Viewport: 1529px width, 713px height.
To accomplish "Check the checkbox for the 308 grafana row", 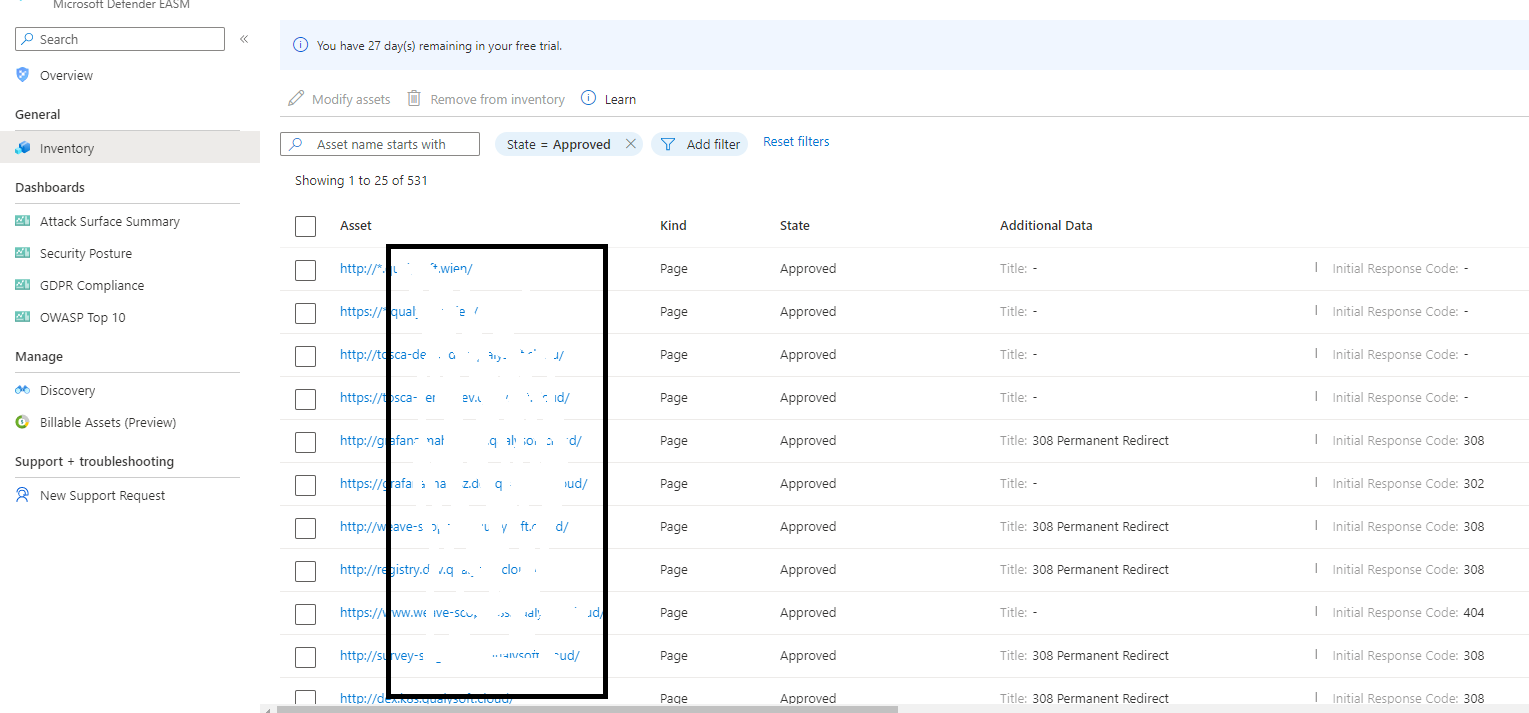I will click(305, 441).
